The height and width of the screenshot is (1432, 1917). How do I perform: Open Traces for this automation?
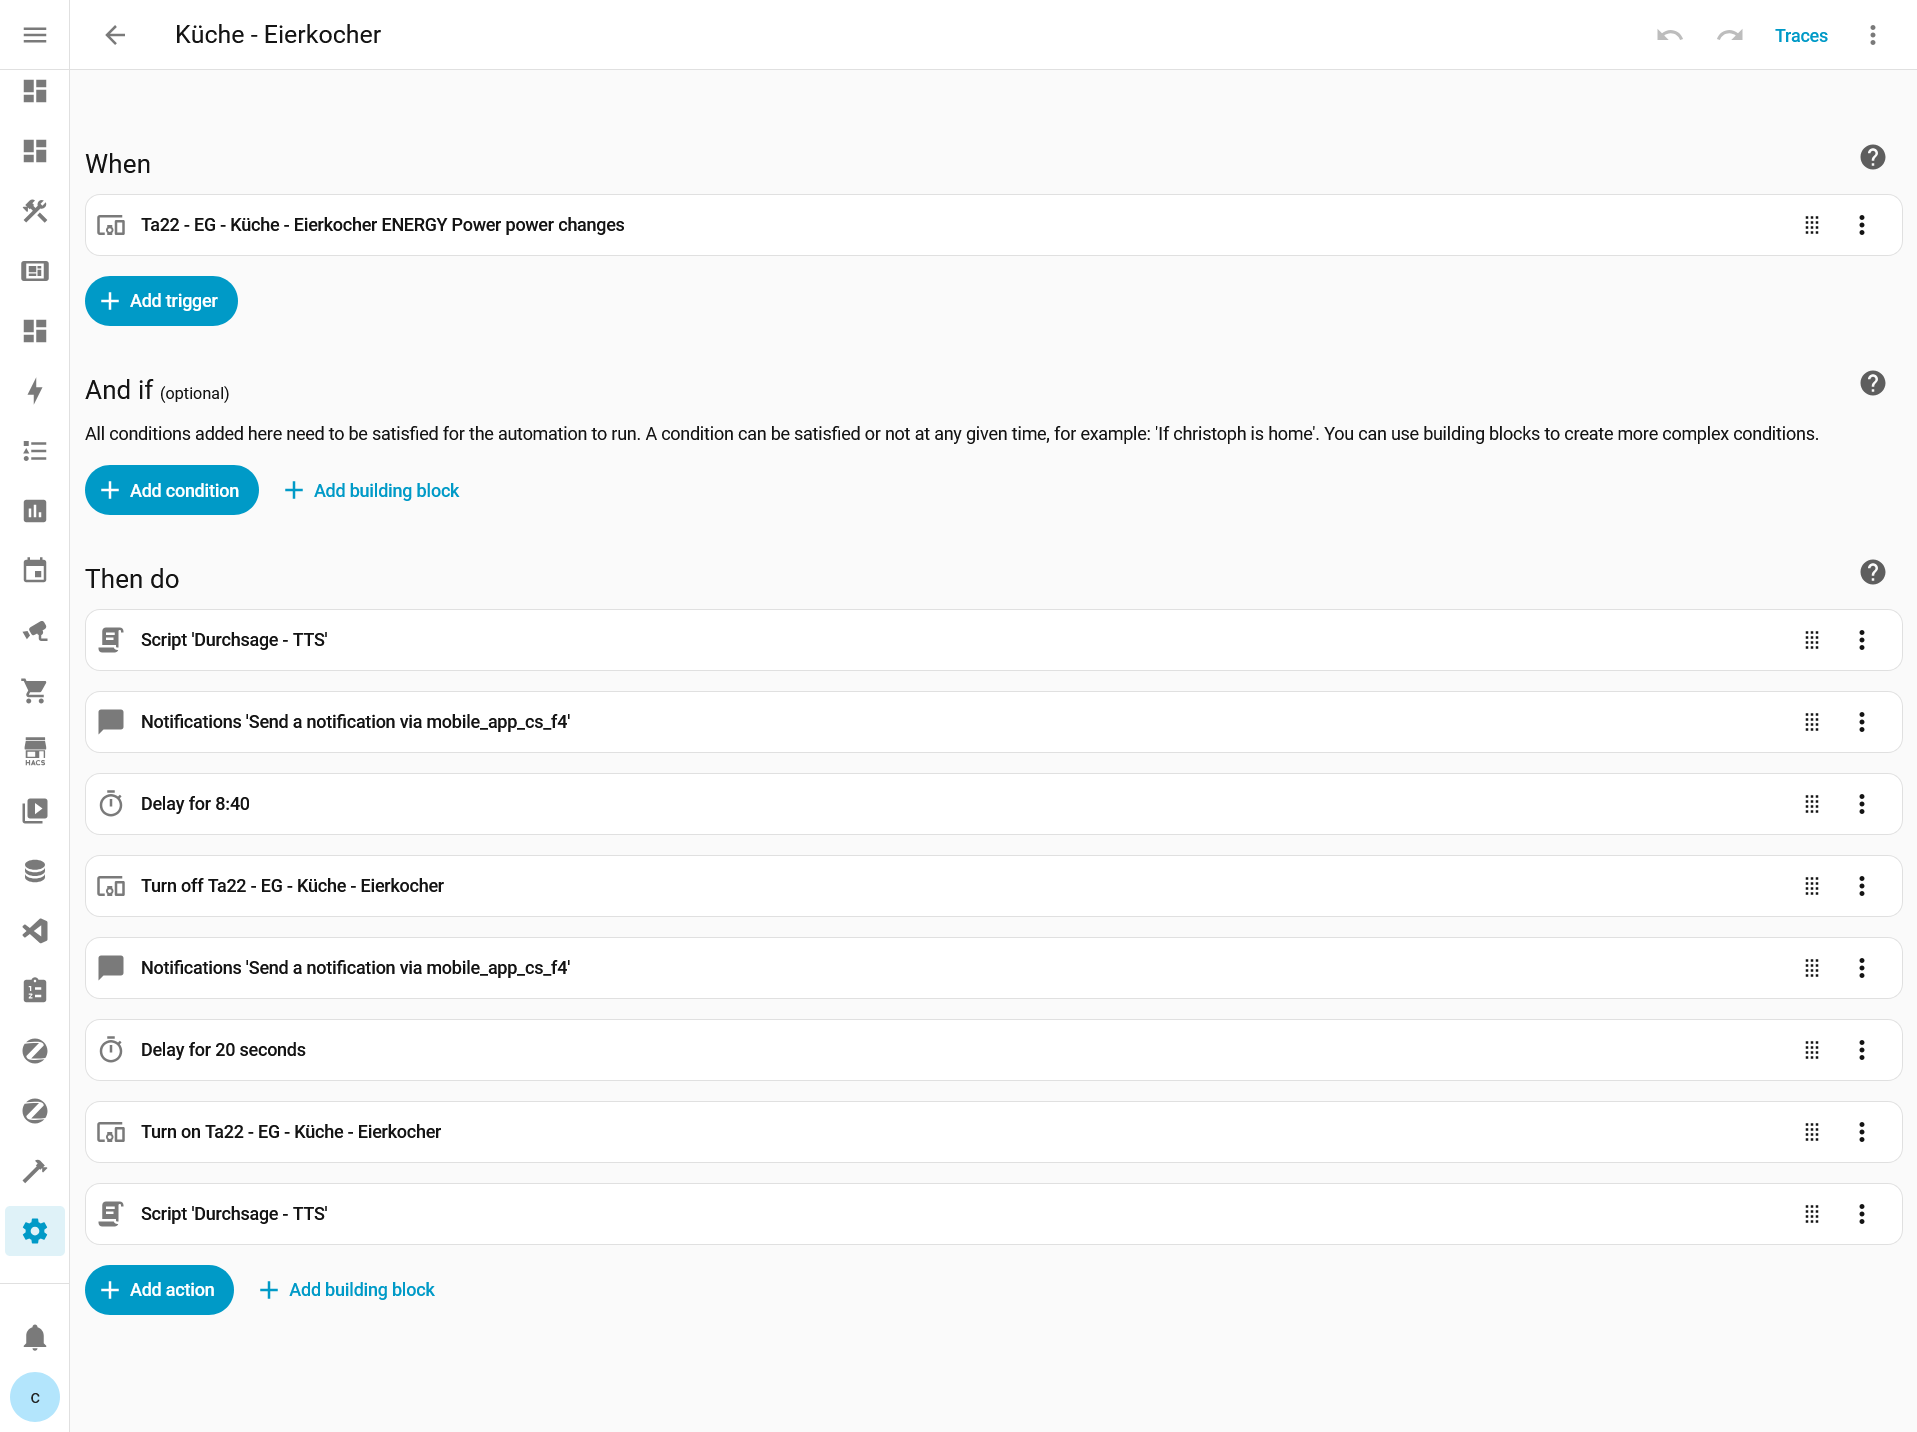[x=1800, y=35]
